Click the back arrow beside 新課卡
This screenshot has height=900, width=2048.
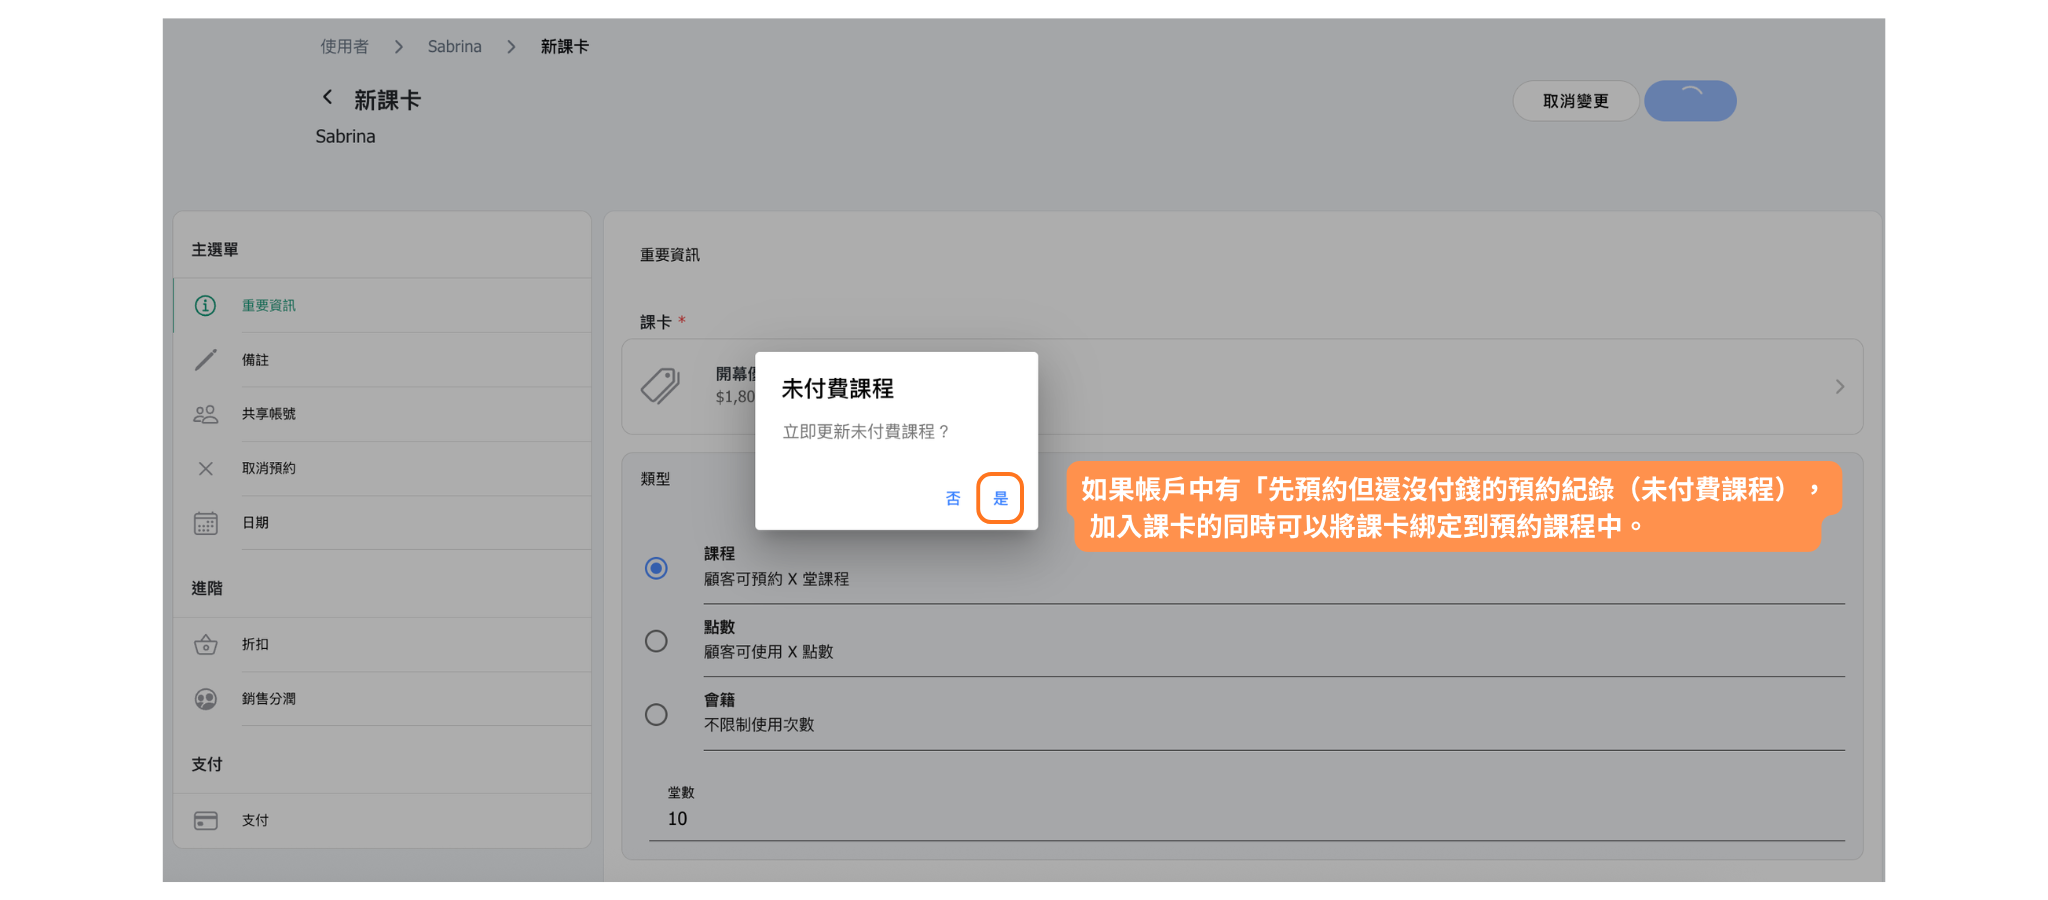coord(327,98)
